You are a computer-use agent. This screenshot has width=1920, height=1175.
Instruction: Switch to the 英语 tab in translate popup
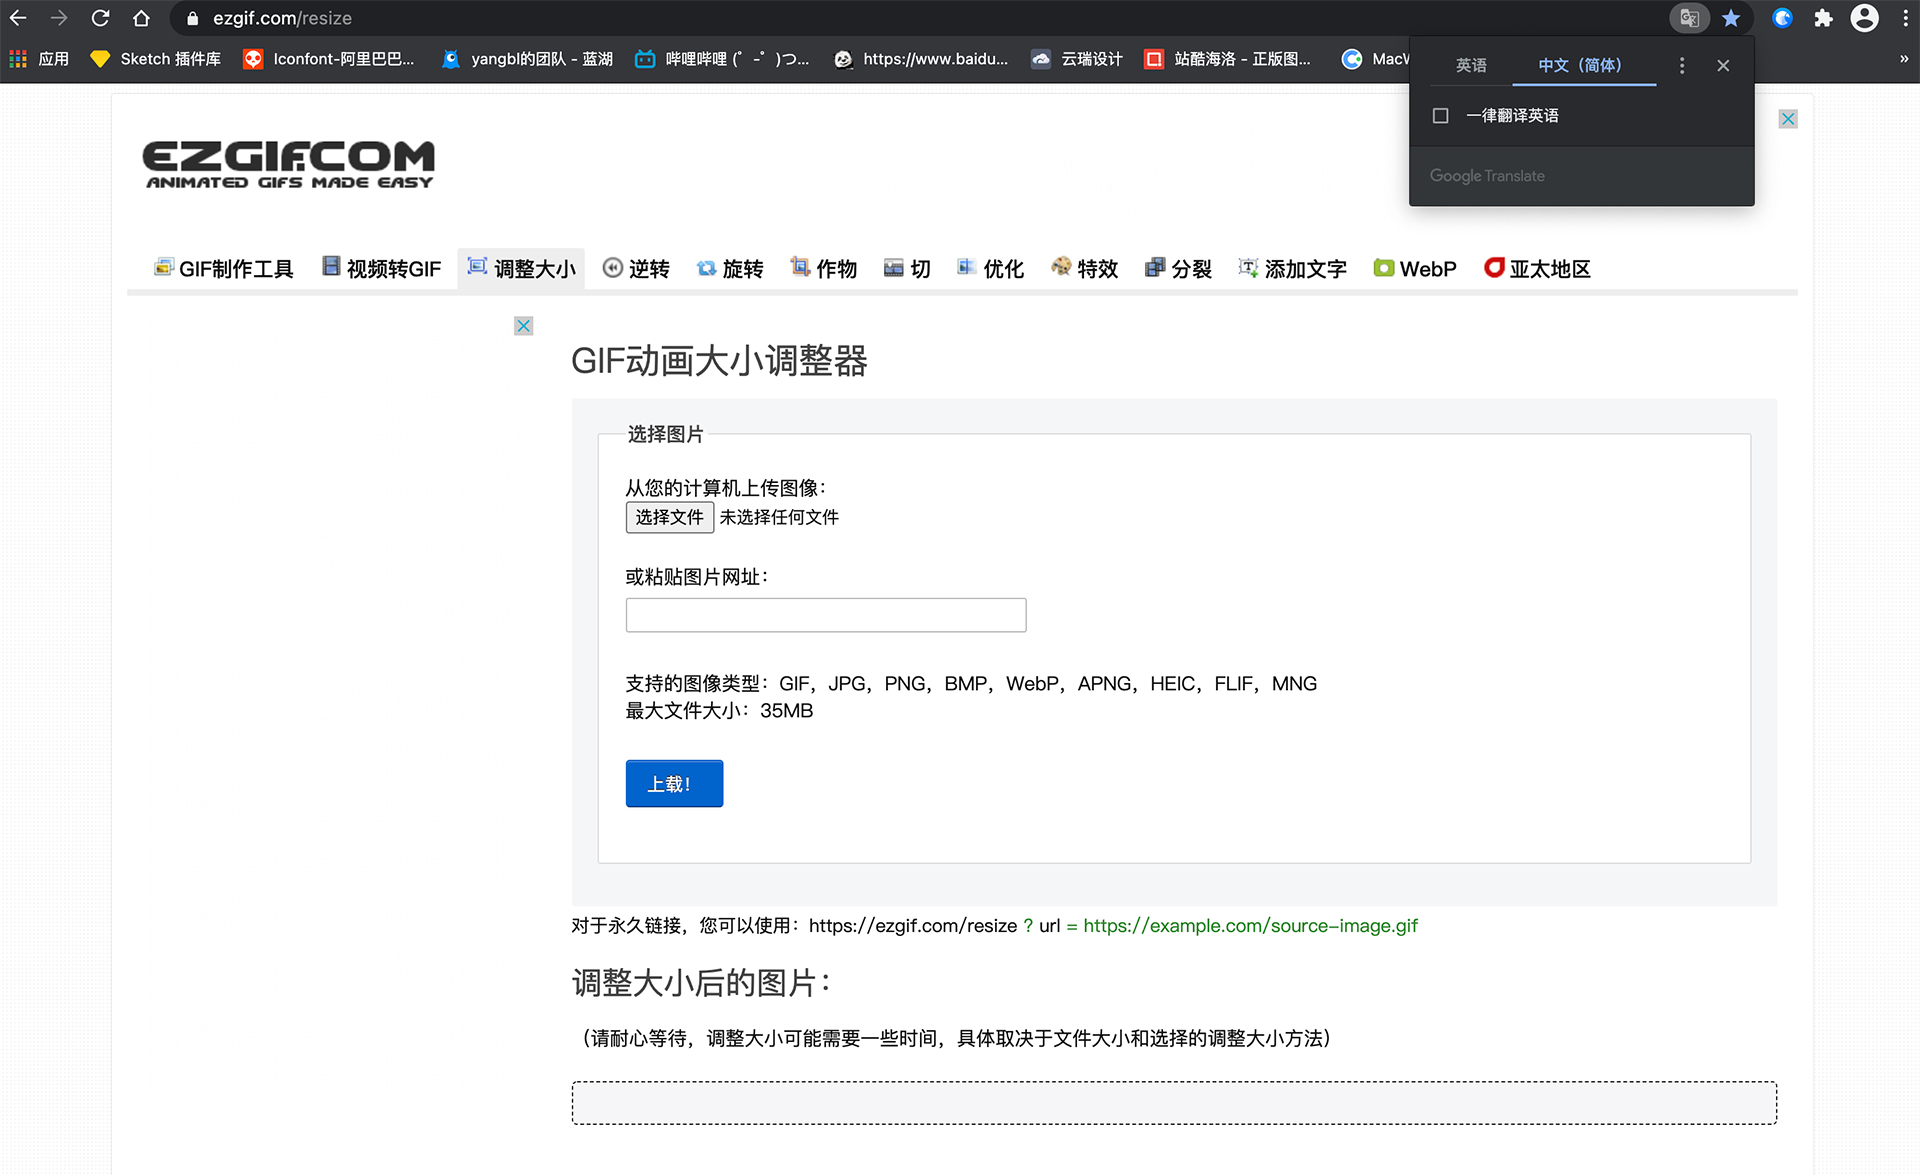coord(1470,65)
